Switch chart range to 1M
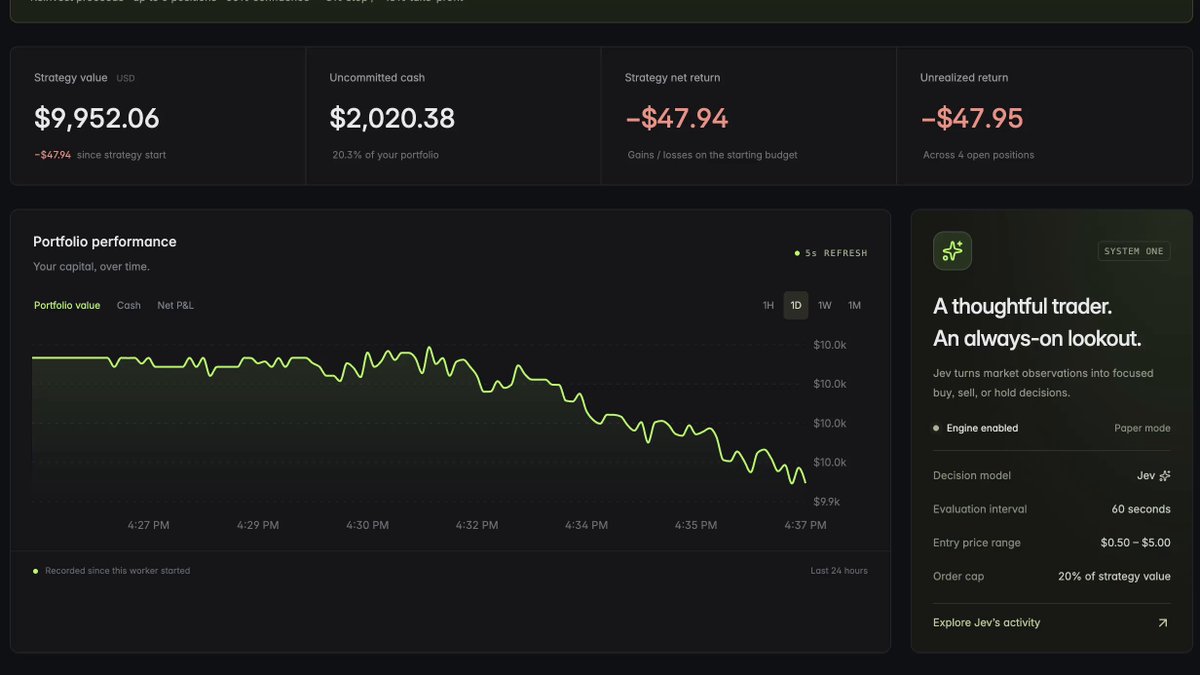Viewport: 1200px width, 675px height. point(855,305)
